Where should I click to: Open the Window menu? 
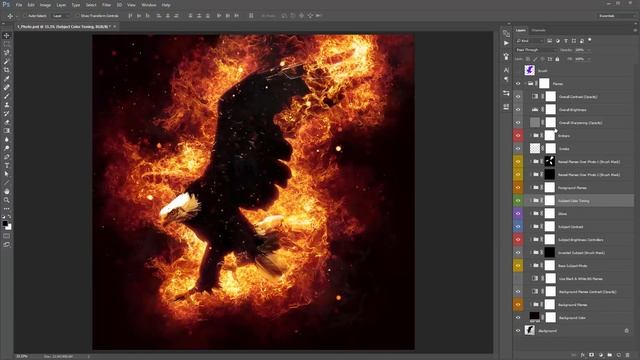tap(149, 5)
